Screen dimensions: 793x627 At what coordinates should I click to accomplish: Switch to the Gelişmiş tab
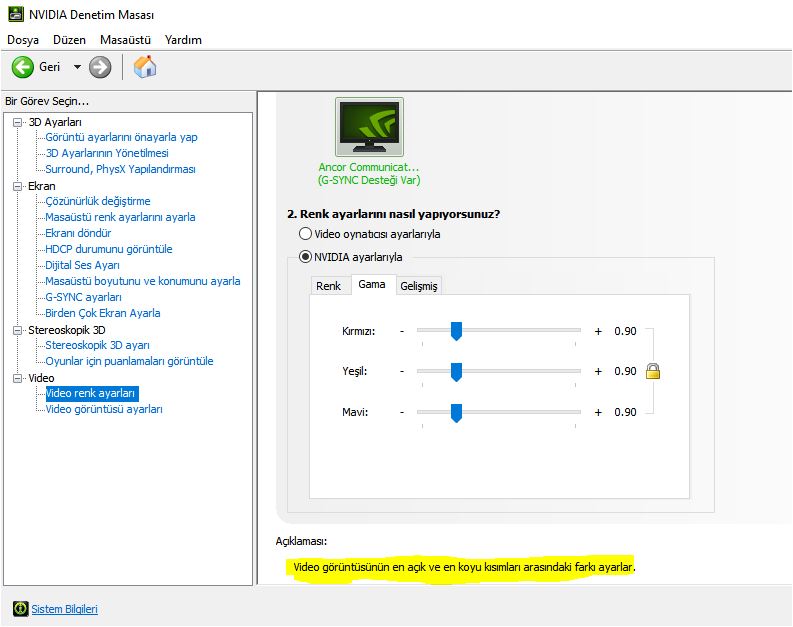point(419,286)
